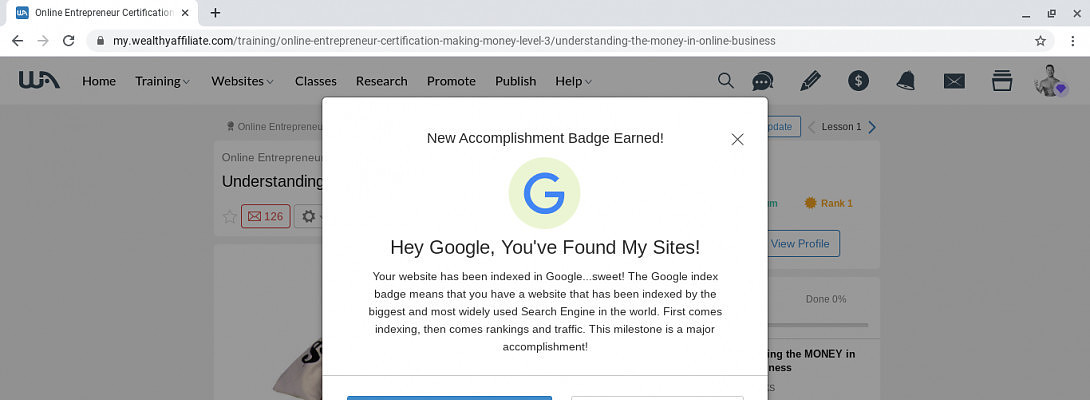Open the 126 comments button
Image resolution: width=1090 pixels, height=400 pixels.
point(265,216)
